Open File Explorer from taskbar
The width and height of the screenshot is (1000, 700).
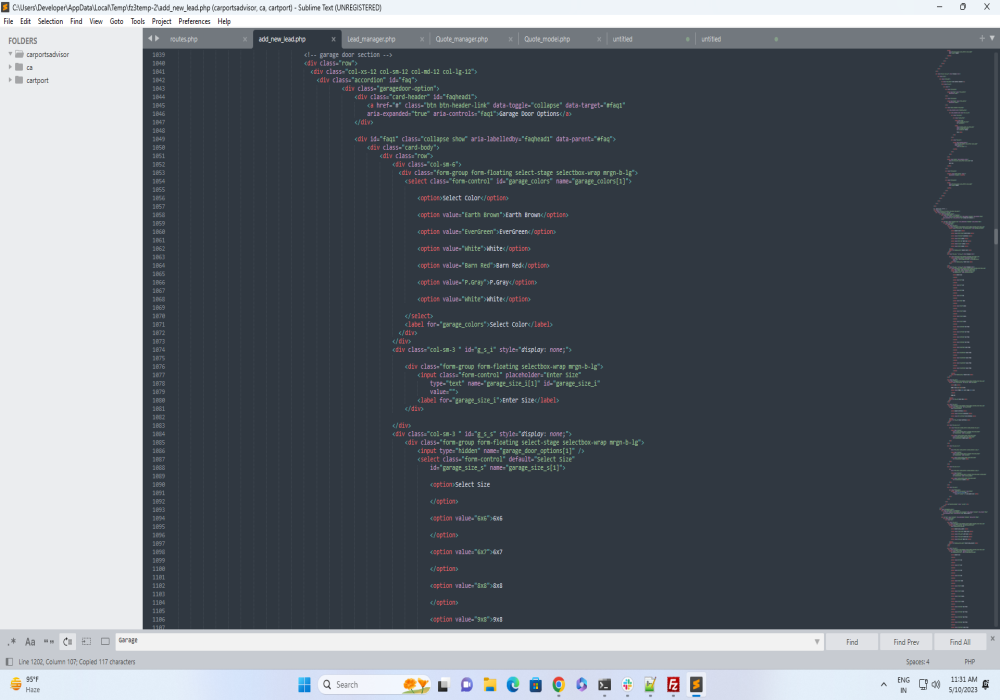coord(490,685)
